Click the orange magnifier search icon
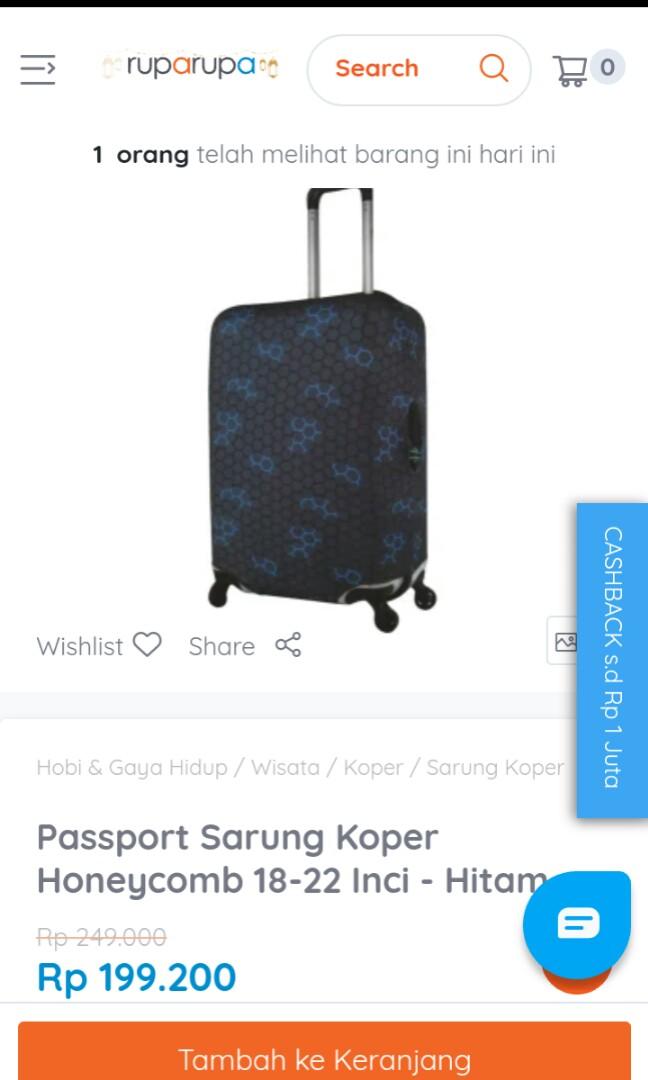Image resolution: width=648 pixels, height=1080 pixels. click(x=494, y=68)
